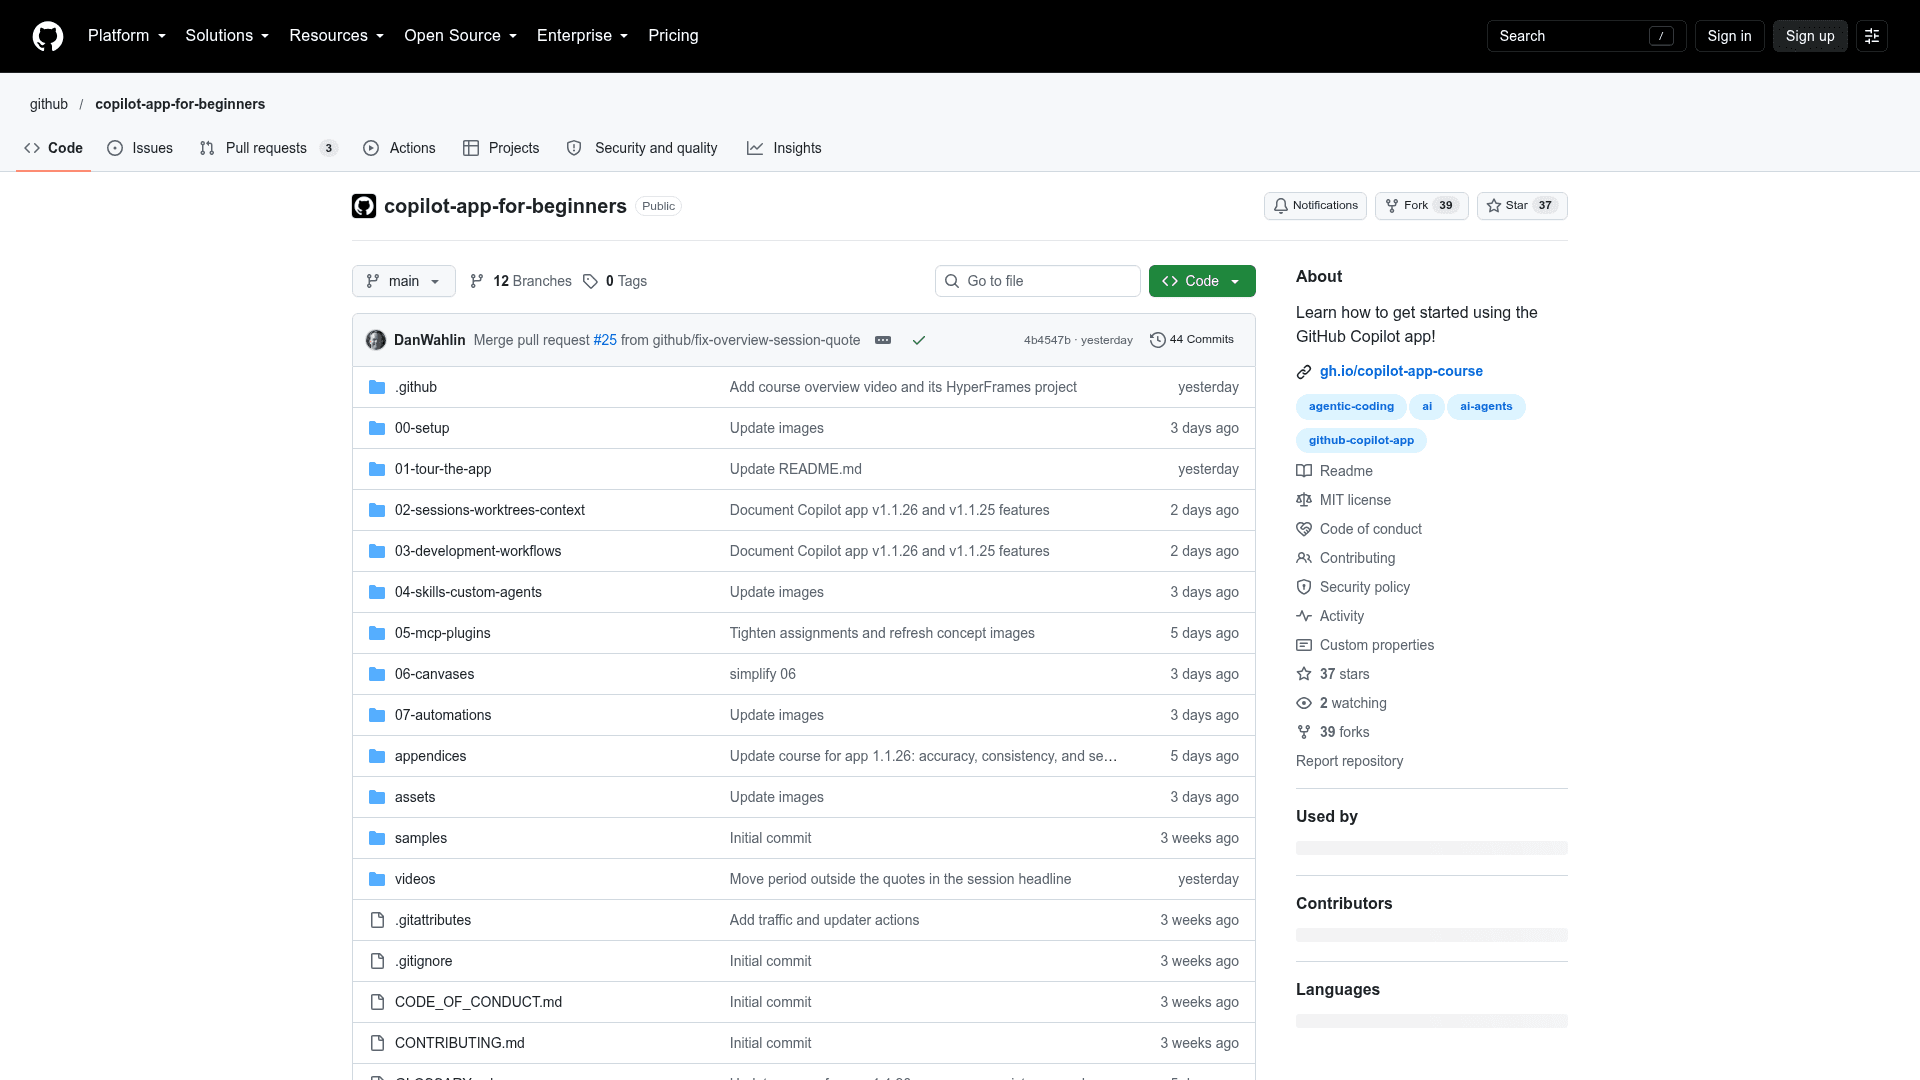1920x1080 pixels.
Task: Click the commit status green checkmark
Action: (x=919, y=340)
